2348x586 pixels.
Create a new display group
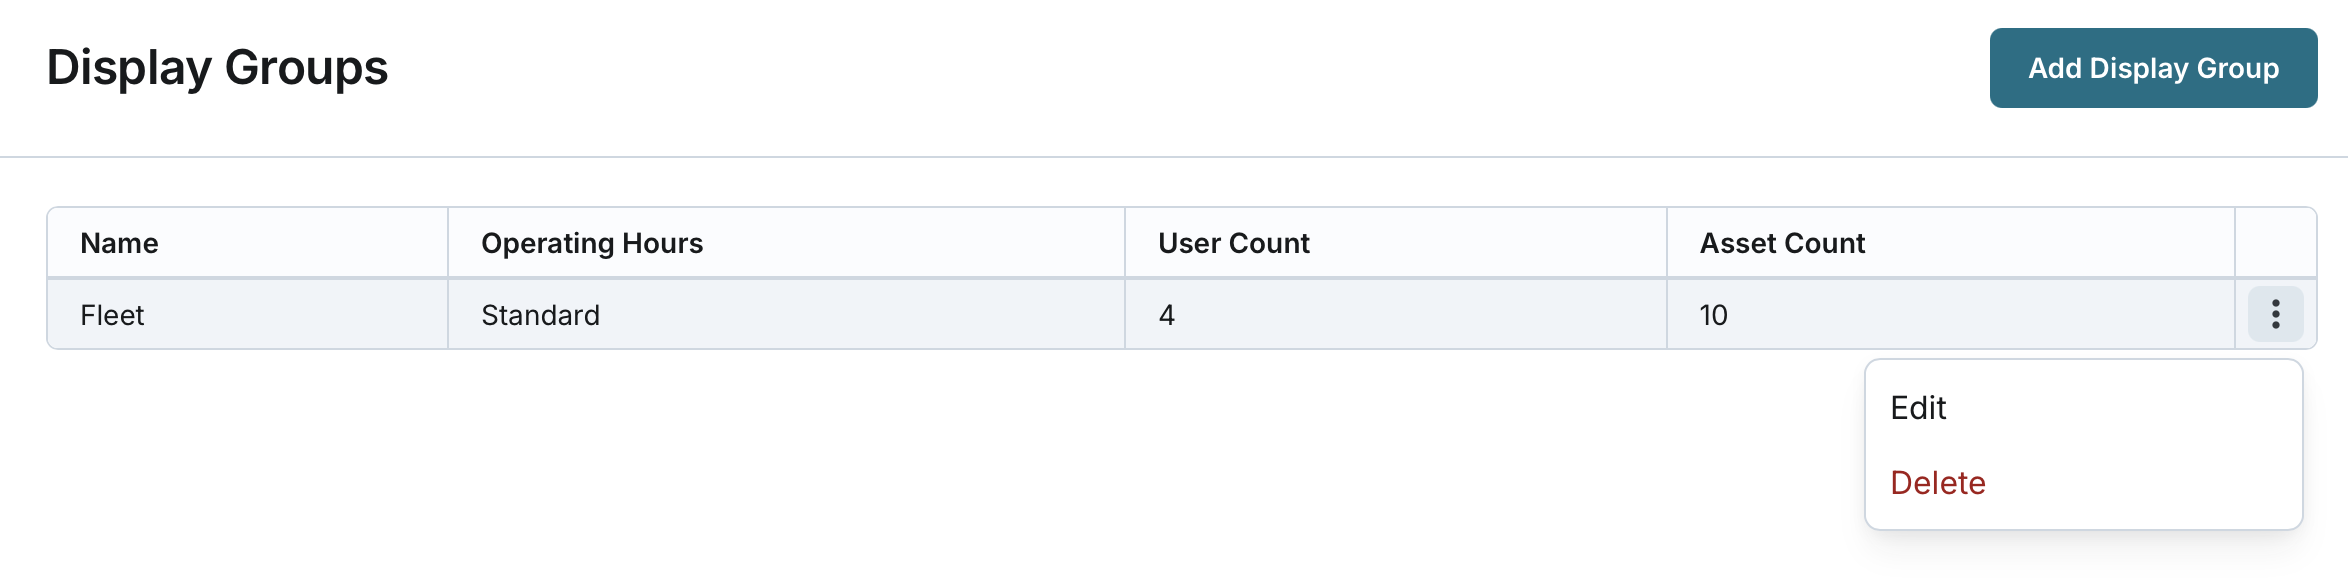click(2153, 68)
